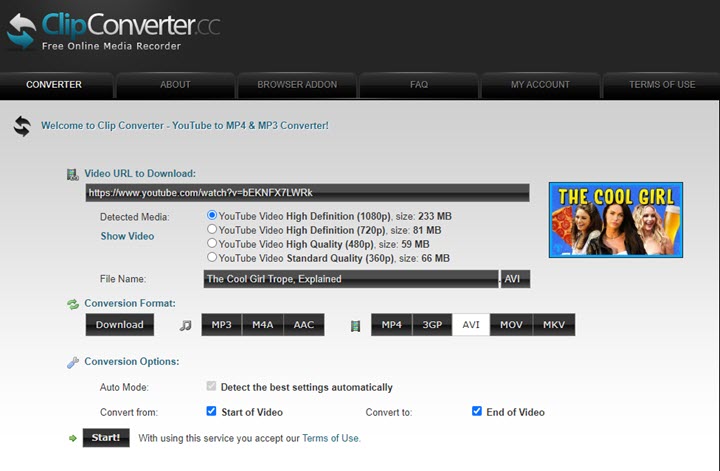Click the Welcome to Clip Converter heading
Image resolution: width=720 pixels, height=471 pixels.
click(x=185, y=126)
